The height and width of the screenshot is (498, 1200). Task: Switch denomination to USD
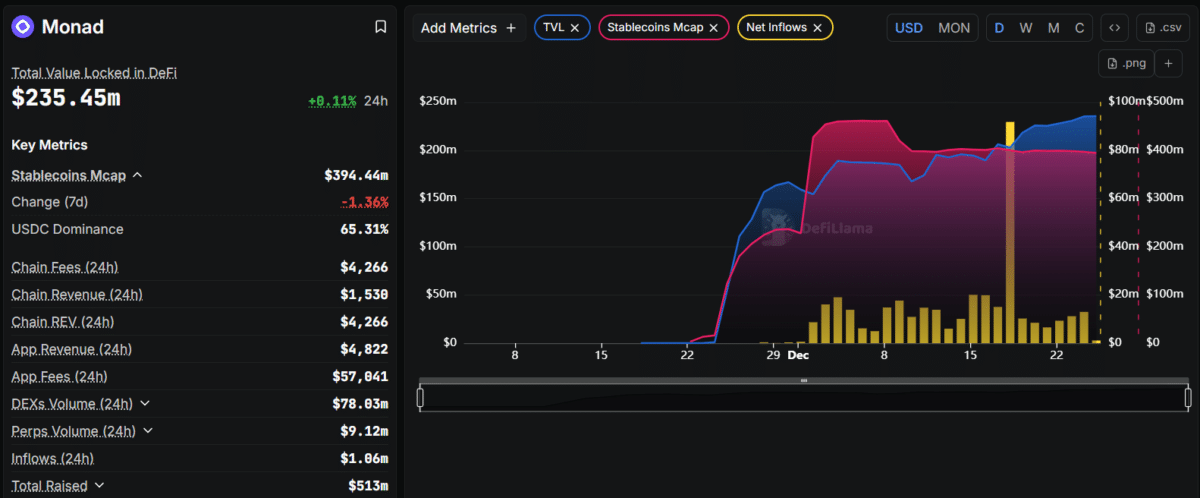908,28
